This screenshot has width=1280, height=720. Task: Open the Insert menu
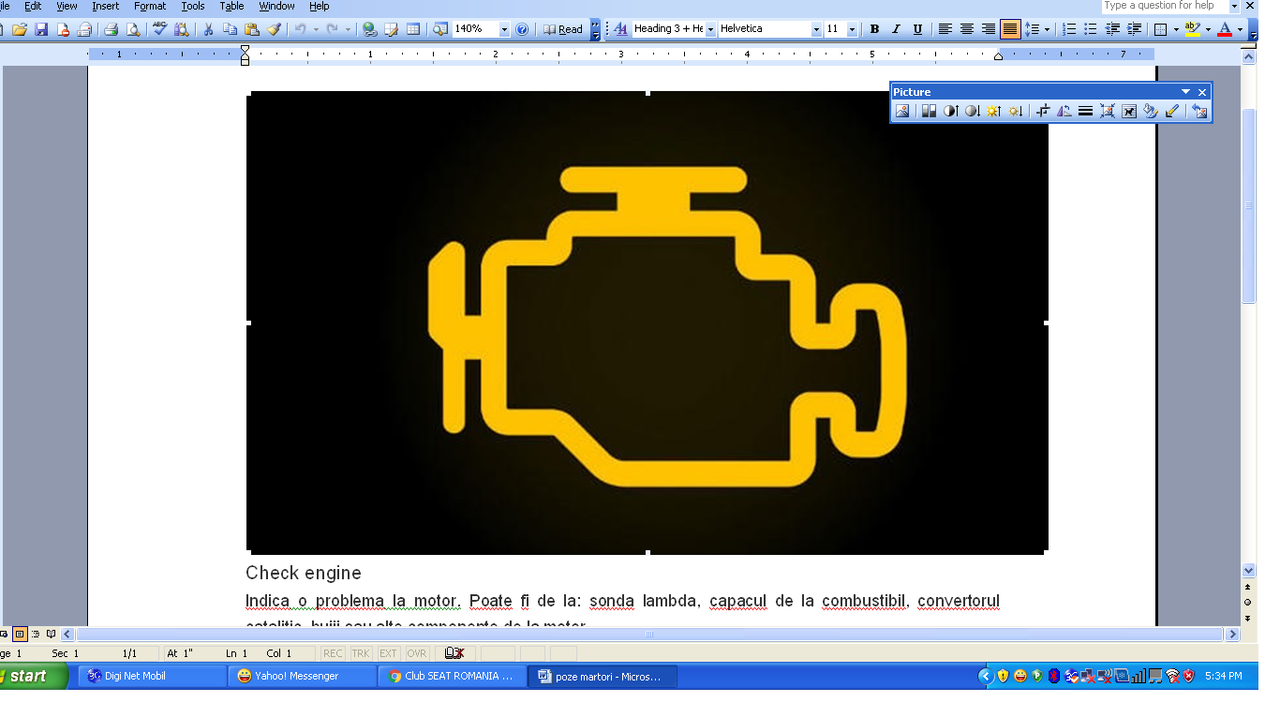click(105, 6)
